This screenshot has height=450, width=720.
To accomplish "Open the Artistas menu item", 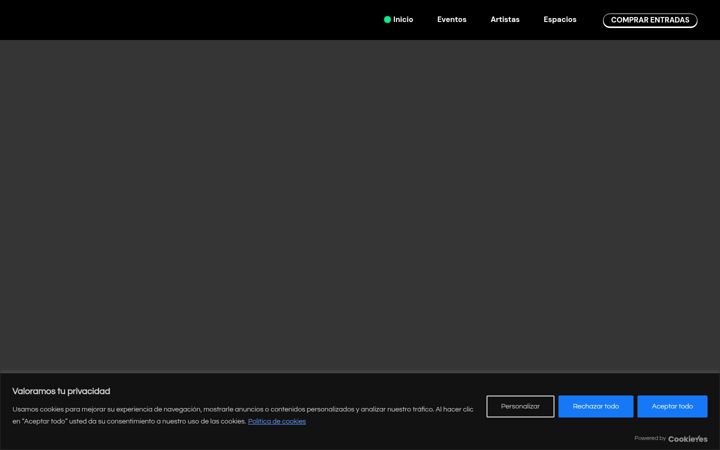I will [505, 20].
